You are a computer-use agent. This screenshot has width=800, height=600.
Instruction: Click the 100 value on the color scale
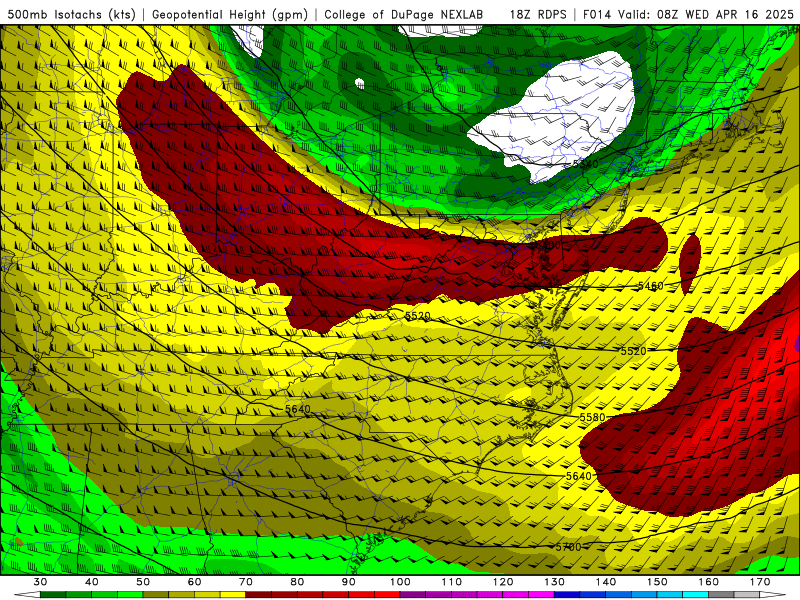point(401,582)
